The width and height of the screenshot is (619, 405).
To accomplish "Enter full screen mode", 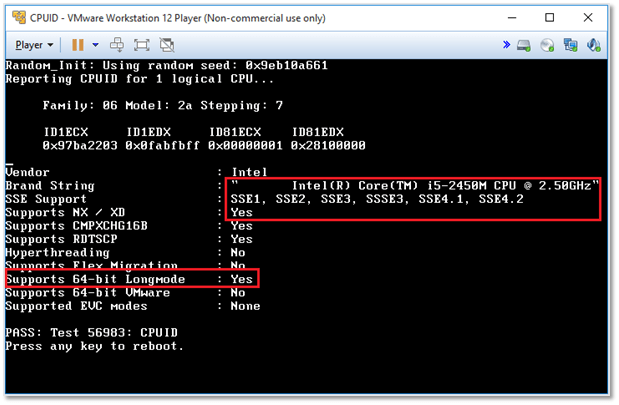I will pyautogui.click(x=141, y=45).
